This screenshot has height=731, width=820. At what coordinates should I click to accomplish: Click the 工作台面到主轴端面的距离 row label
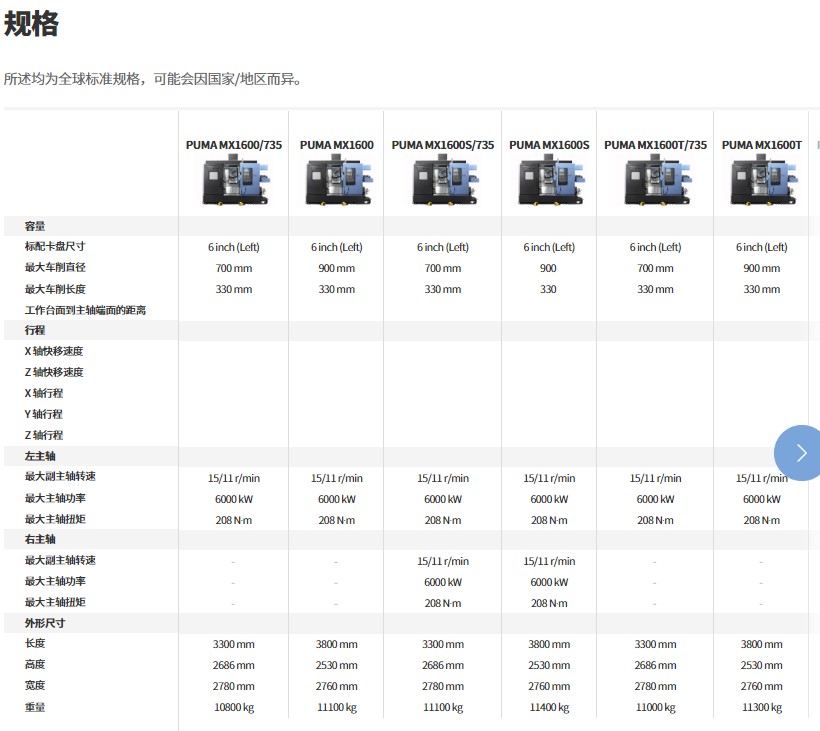click(85, 310)
